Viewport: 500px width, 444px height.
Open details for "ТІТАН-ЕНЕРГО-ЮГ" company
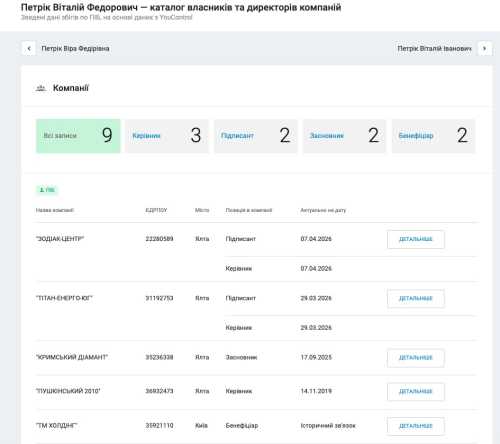pos(416,298)
